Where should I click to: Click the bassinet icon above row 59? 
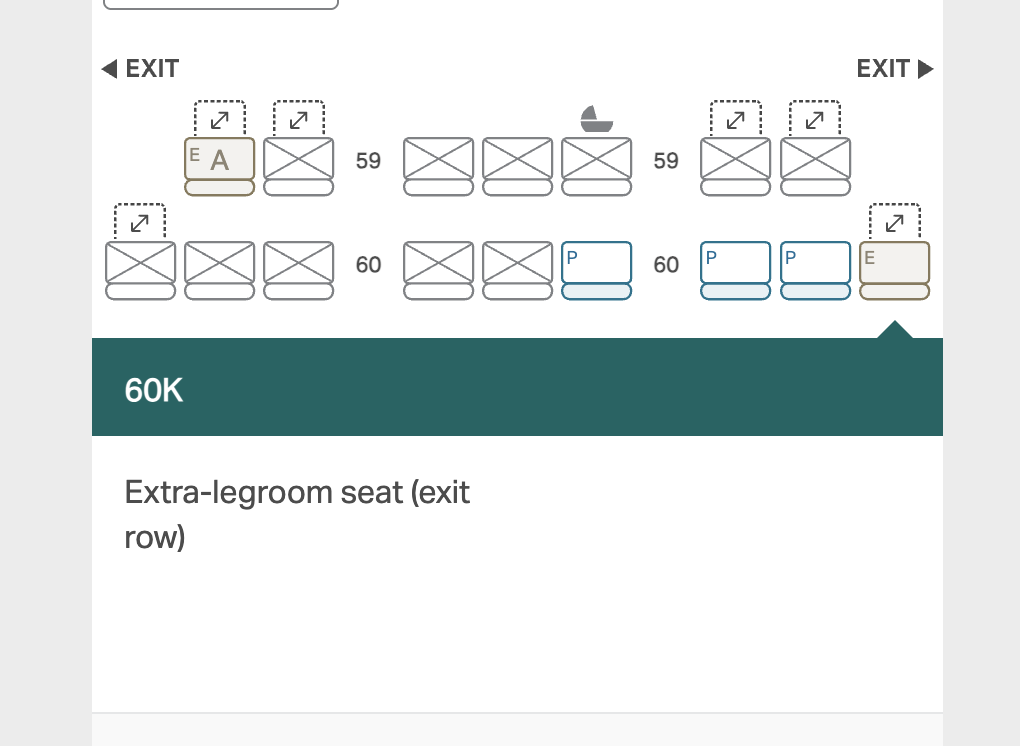(x=597, y=118)
